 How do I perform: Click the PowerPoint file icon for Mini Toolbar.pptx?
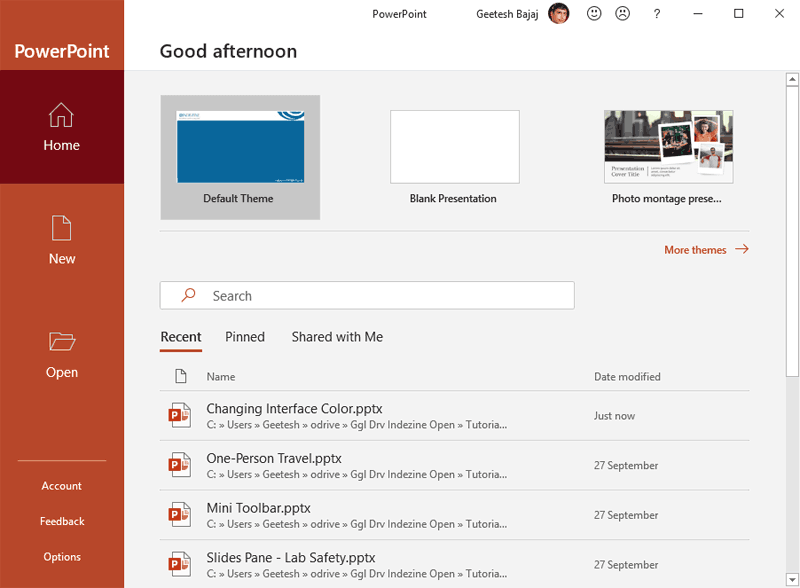180,515
